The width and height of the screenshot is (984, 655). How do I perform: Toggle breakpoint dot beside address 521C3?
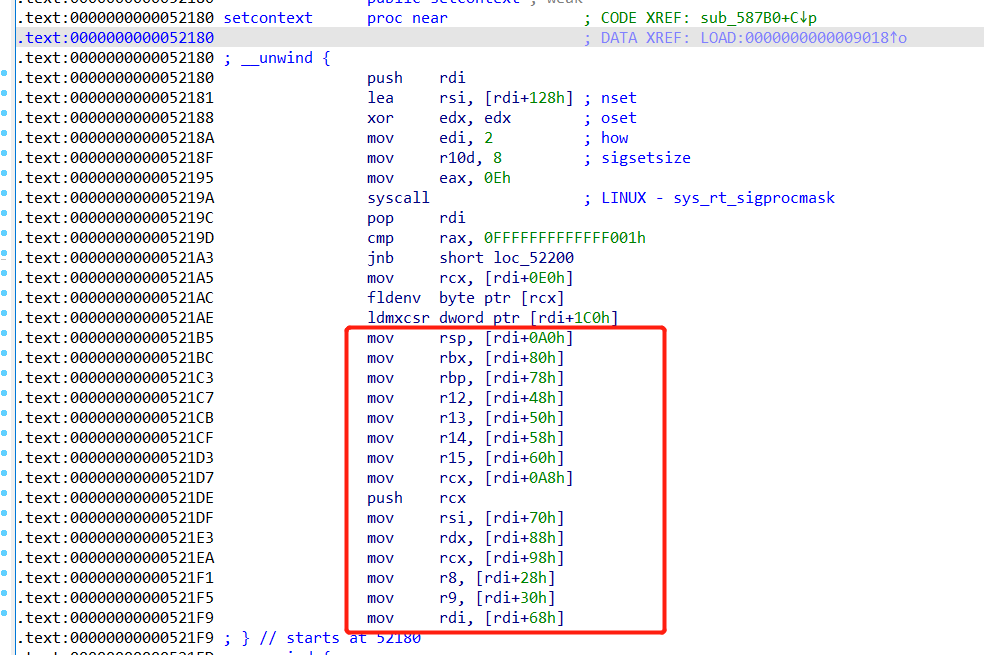(4, 373)
